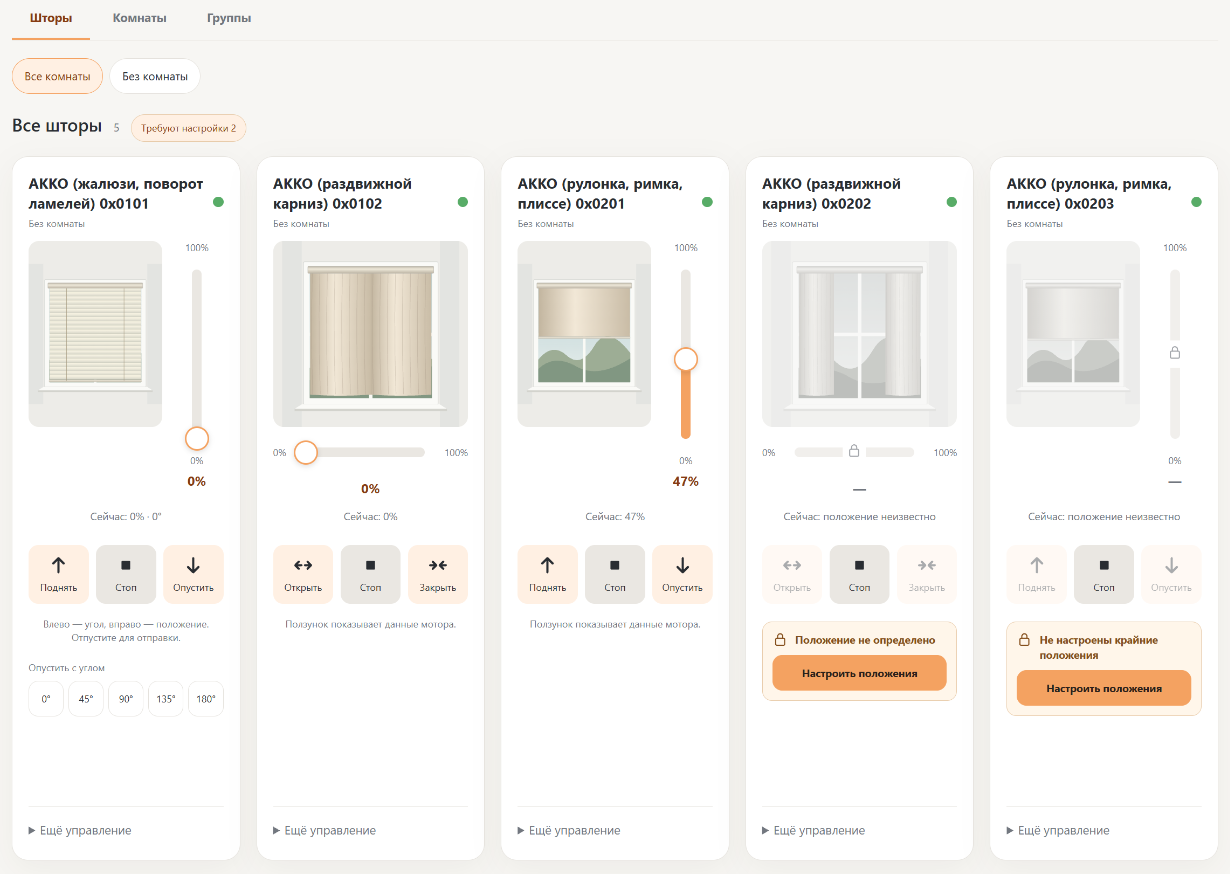The height and width of the screenshot is (874, 1230).
Task: Toggle the Требуют настройки 2 filter badge
Action: point(189,128)
